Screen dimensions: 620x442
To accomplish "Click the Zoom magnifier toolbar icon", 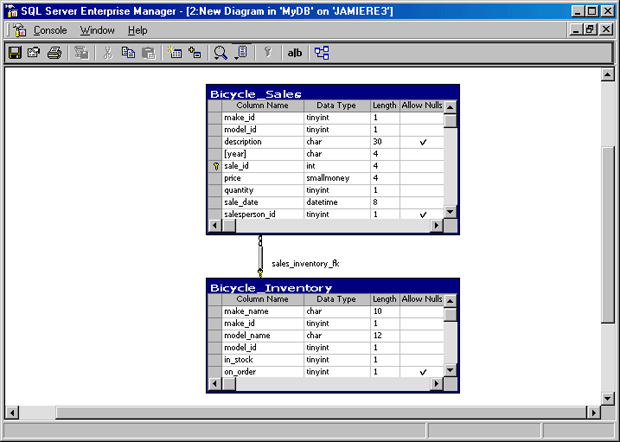I will point(221,52).
